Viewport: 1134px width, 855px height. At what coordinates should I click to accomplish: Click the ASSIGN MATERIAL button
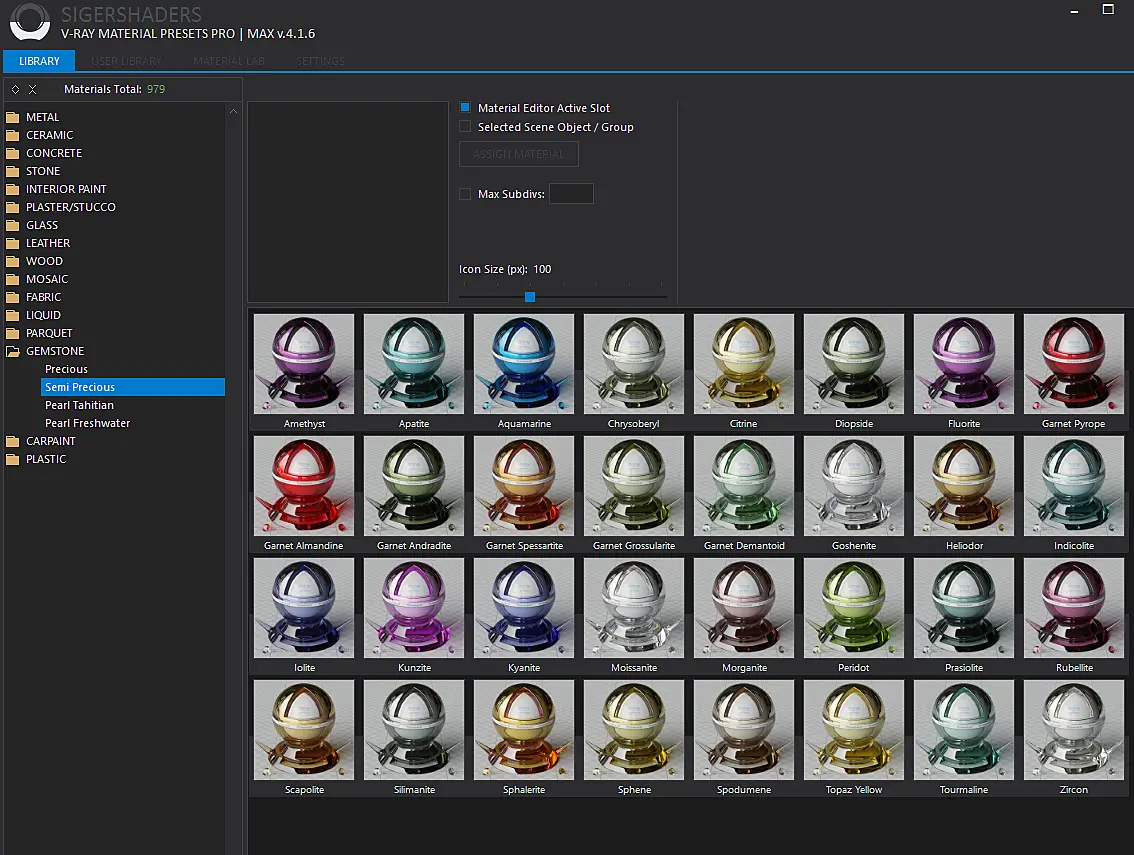tap(519, 154)
